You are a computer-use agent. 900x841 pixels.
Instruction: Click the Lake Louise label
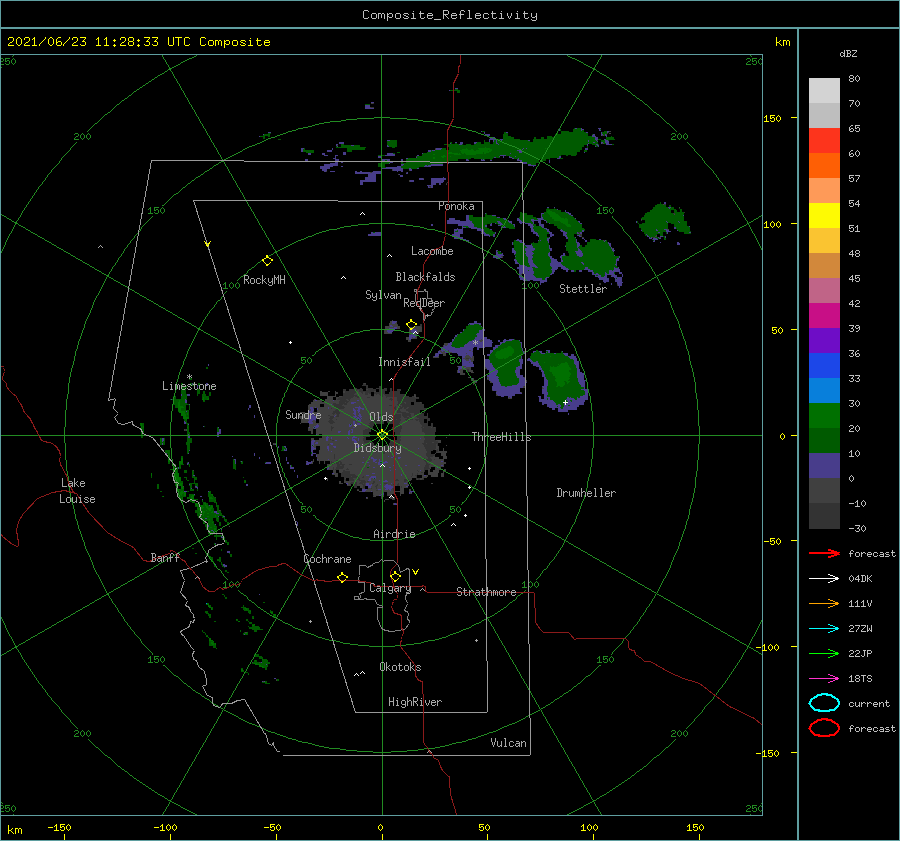coord(77,491)
